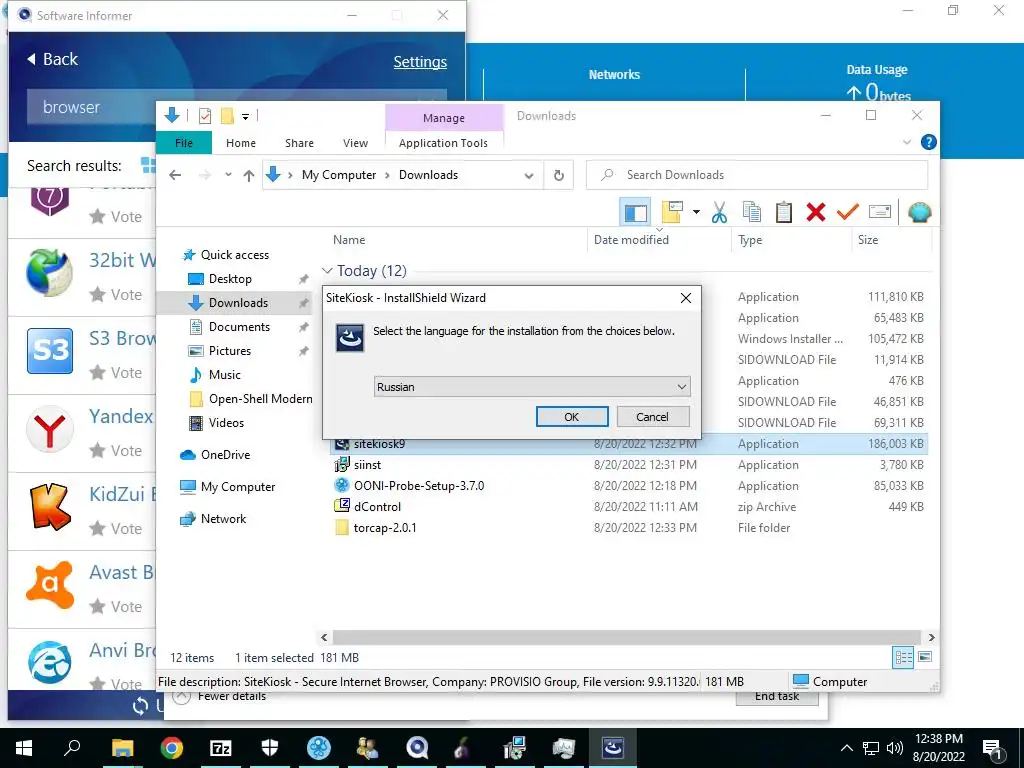Select Documents in navigation pane

click(238, 327)
